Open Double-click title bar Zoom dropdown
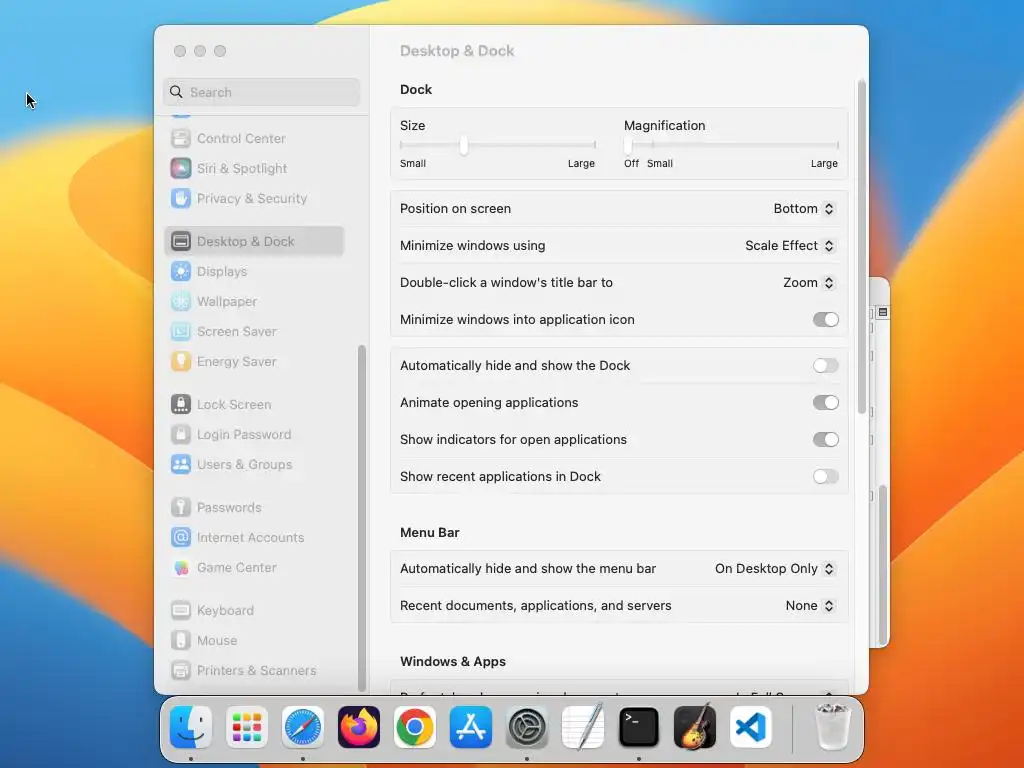The width and height of the screenshot is (1024, 768). (808, 283)
